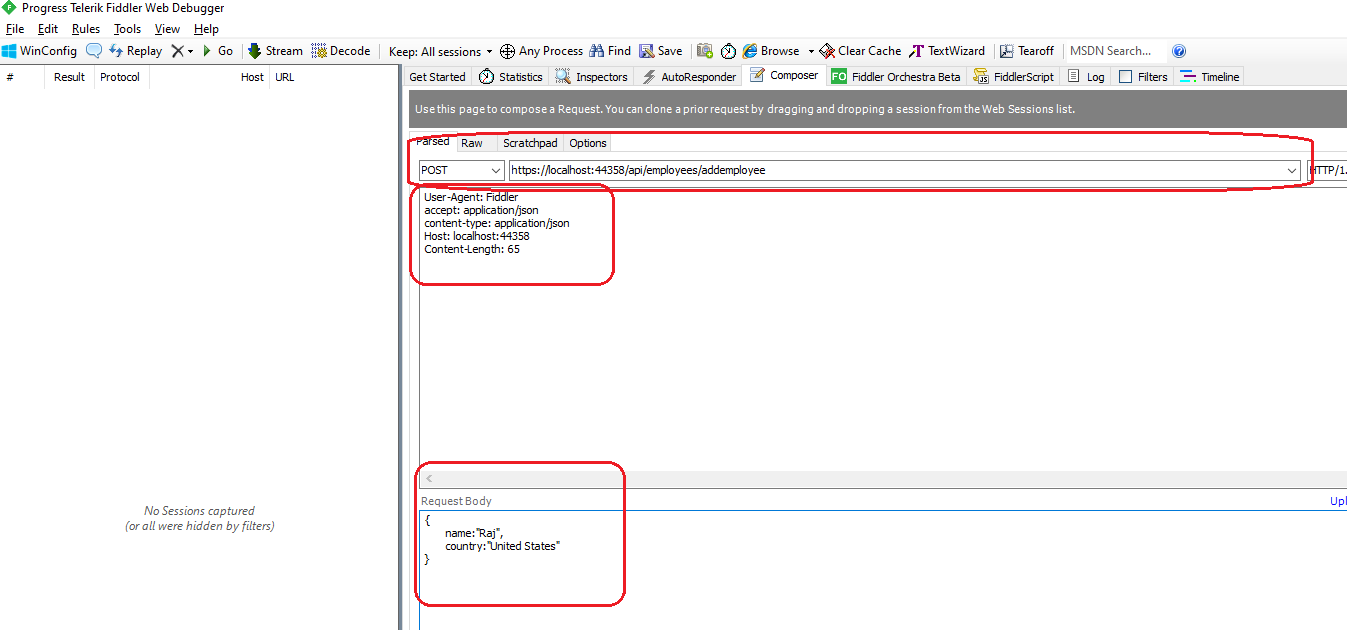1347x630 pixels.
Task: Click the Fiddler app icon in title bar
Action: pos(10,8)
